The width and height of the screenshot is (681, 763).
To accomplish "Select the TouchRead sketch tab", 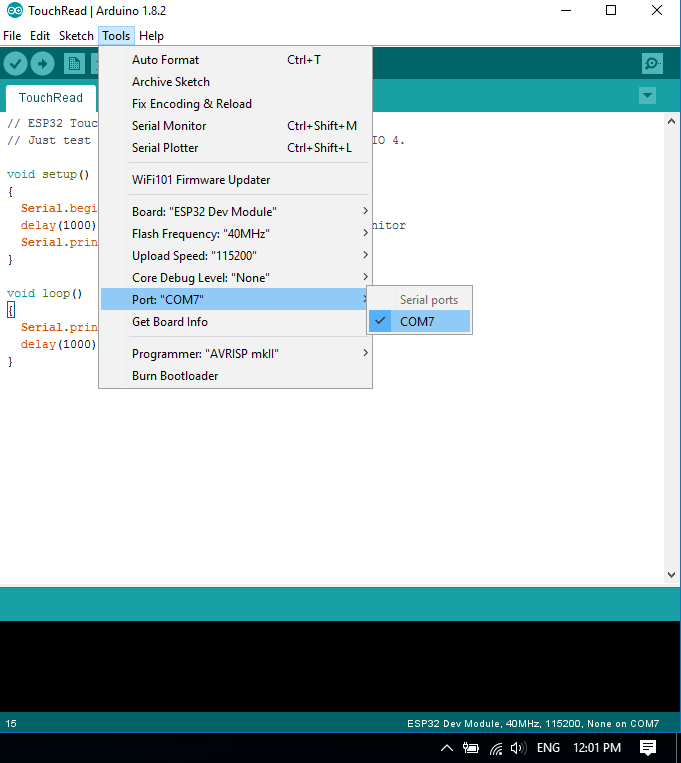I will point(51,98).
